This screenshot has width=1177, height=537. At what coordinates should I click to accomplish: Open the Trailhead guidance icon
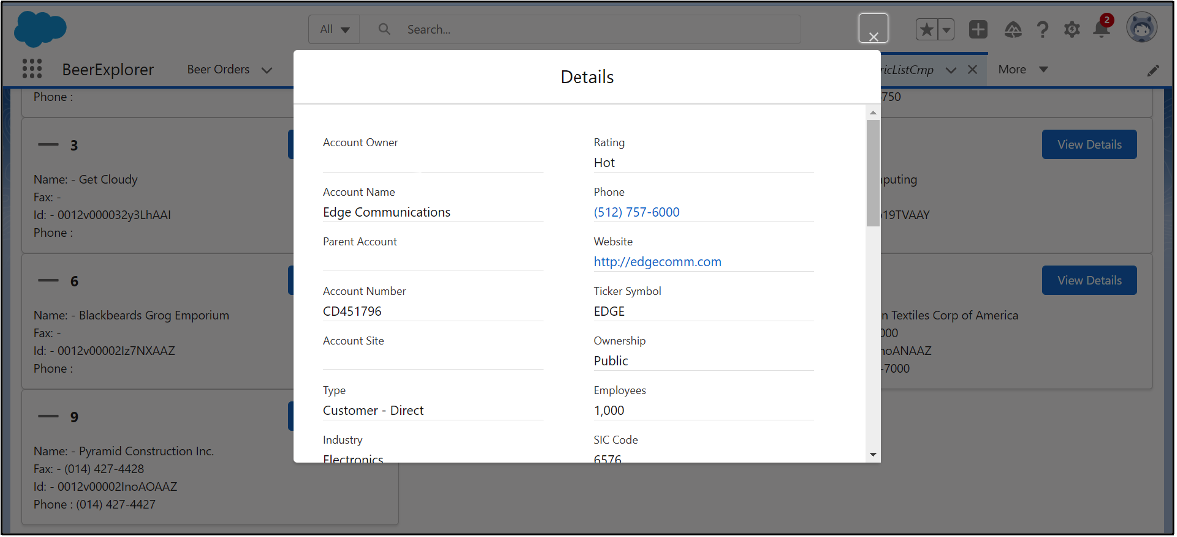coord(1013,29)
